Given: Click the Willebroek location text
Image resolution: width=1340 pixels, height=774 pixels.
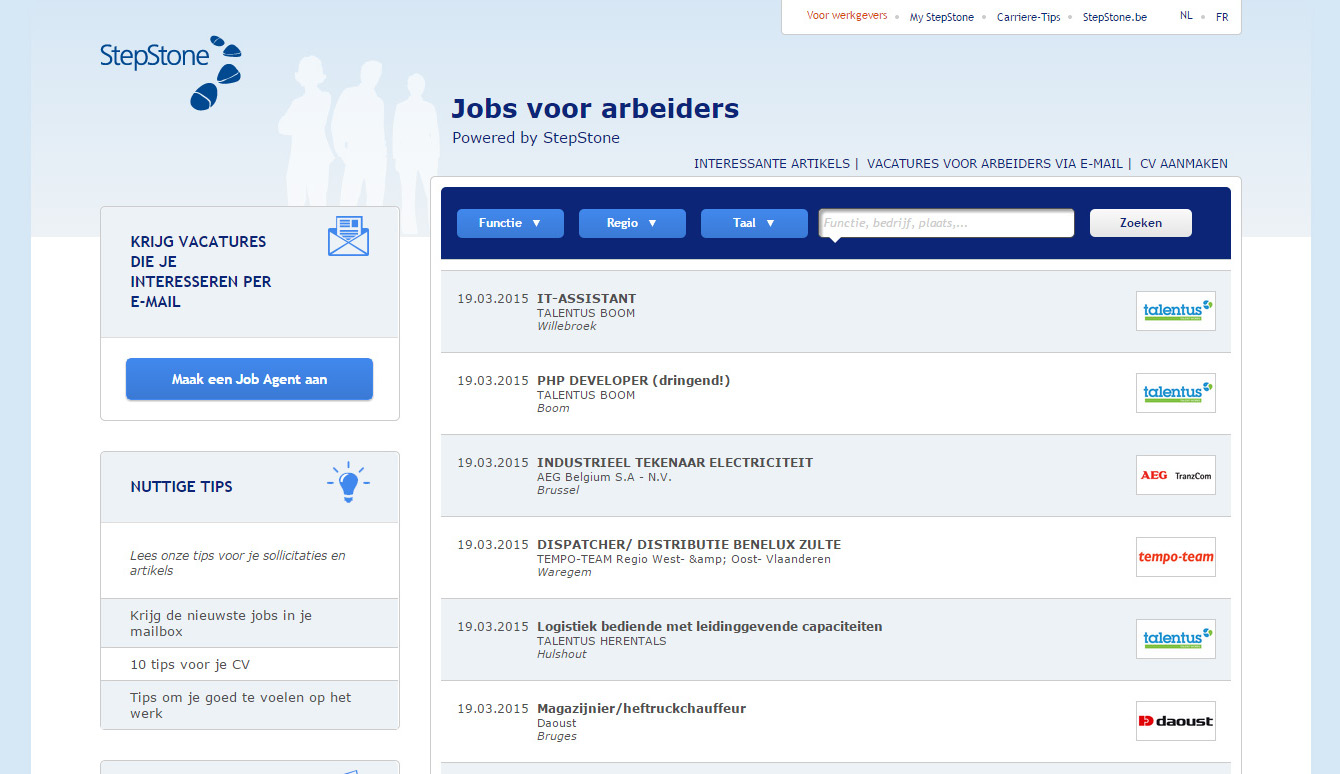Looking at the screenshot, I should (566, 326).
